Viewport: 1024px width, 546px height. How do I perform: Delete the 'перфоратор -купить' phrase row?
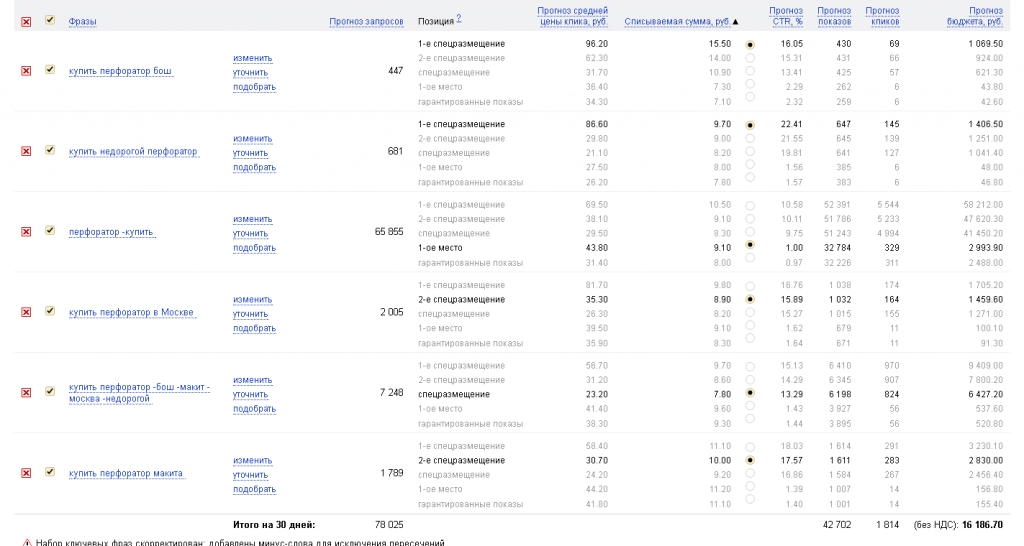coord(26,231)
